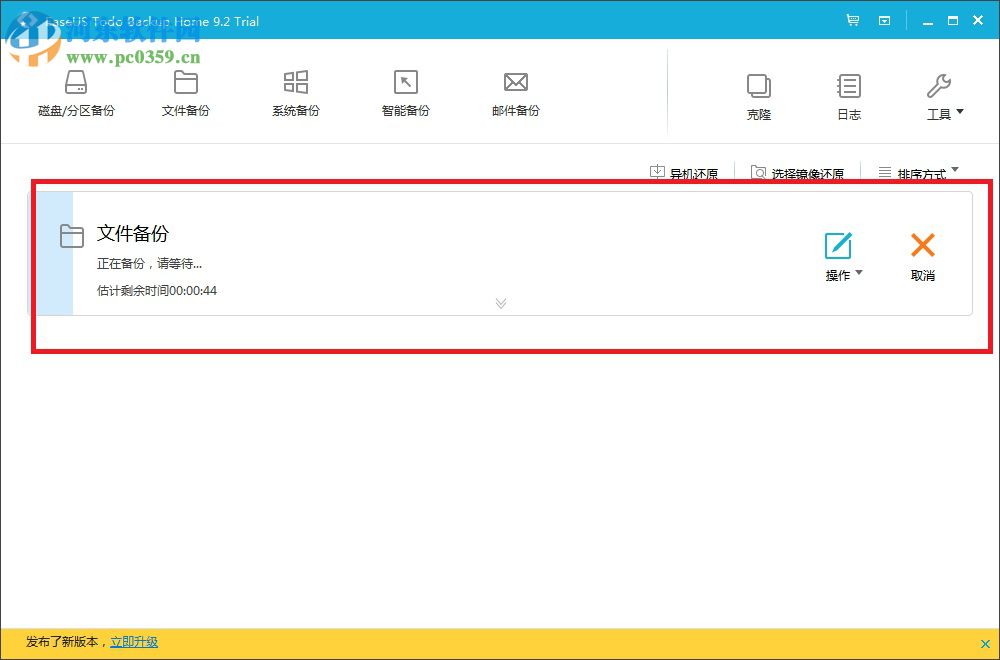
Task: Open the shopping cart to purchase
Action: 852,20
